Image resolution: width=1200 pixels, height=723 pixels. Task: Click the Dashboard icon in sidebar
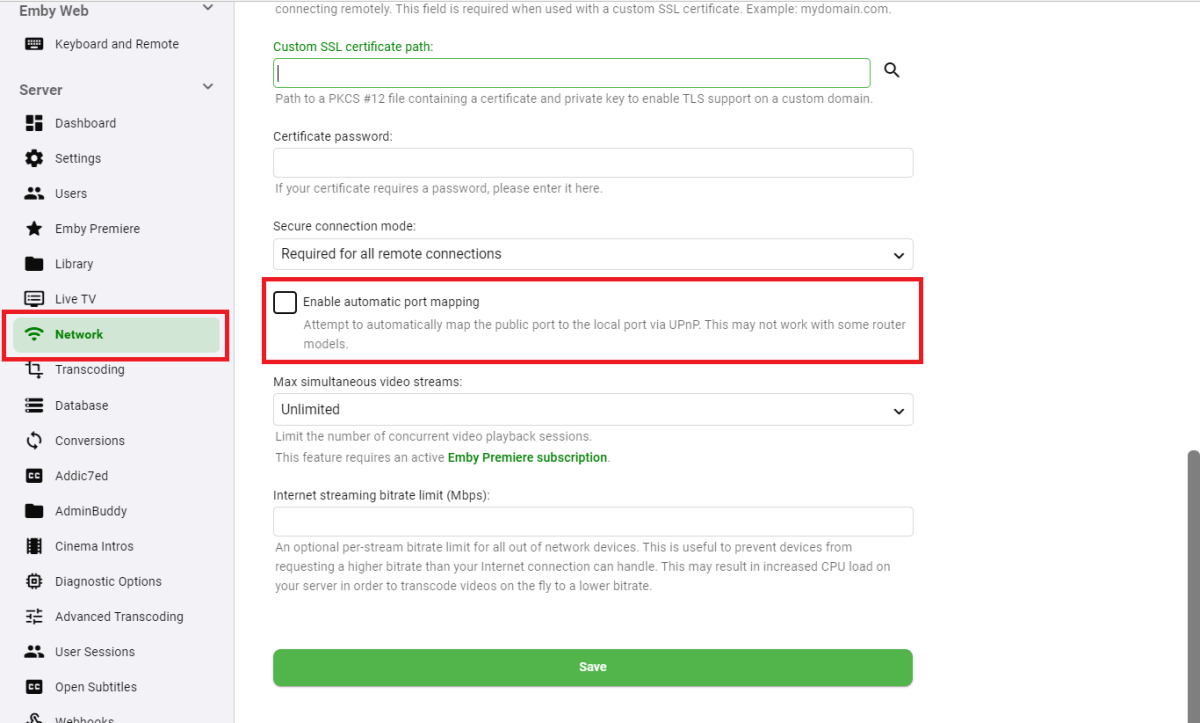coord(35,123)
